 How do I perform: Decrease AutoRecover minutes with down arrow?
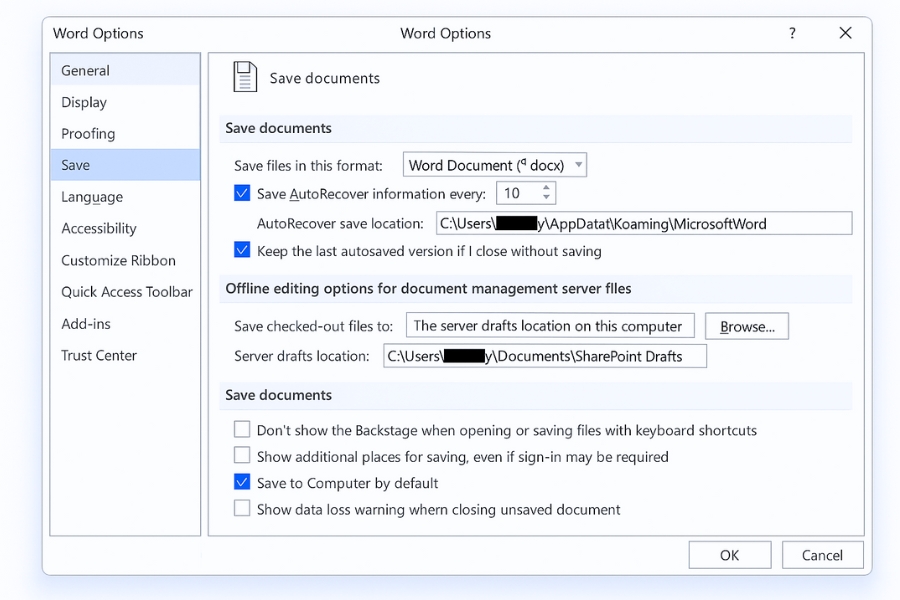click(x=546, y=198)
